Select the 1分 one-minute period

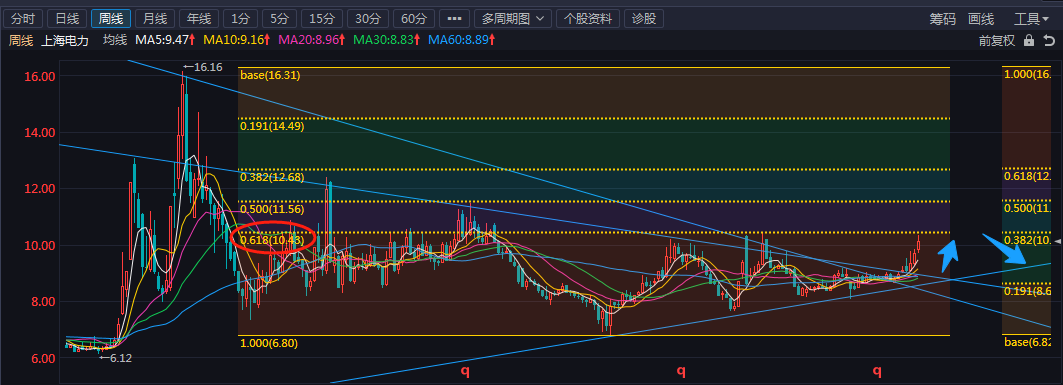coord(240,18)
